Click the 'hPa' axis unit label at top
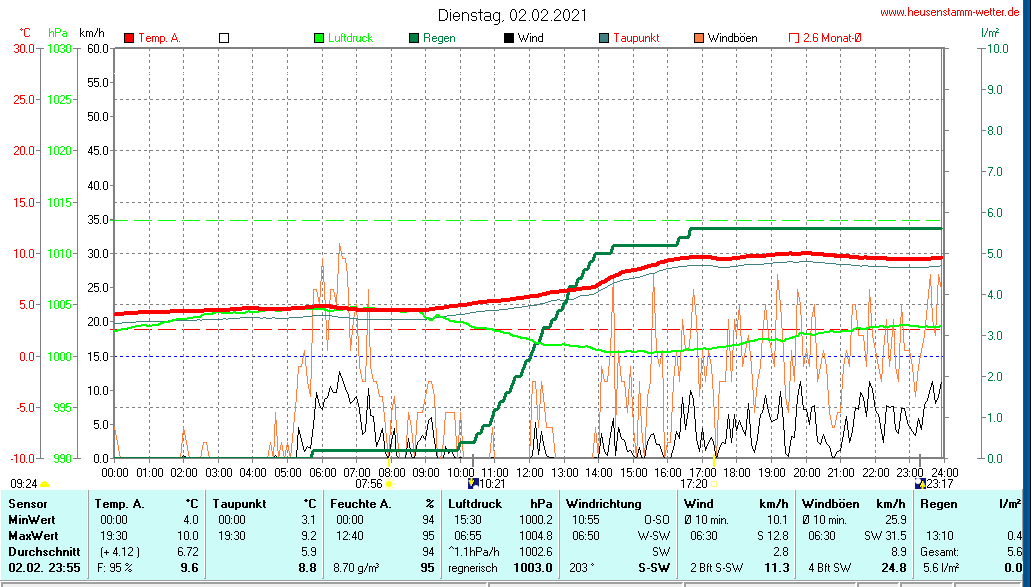 coord(58,32)
